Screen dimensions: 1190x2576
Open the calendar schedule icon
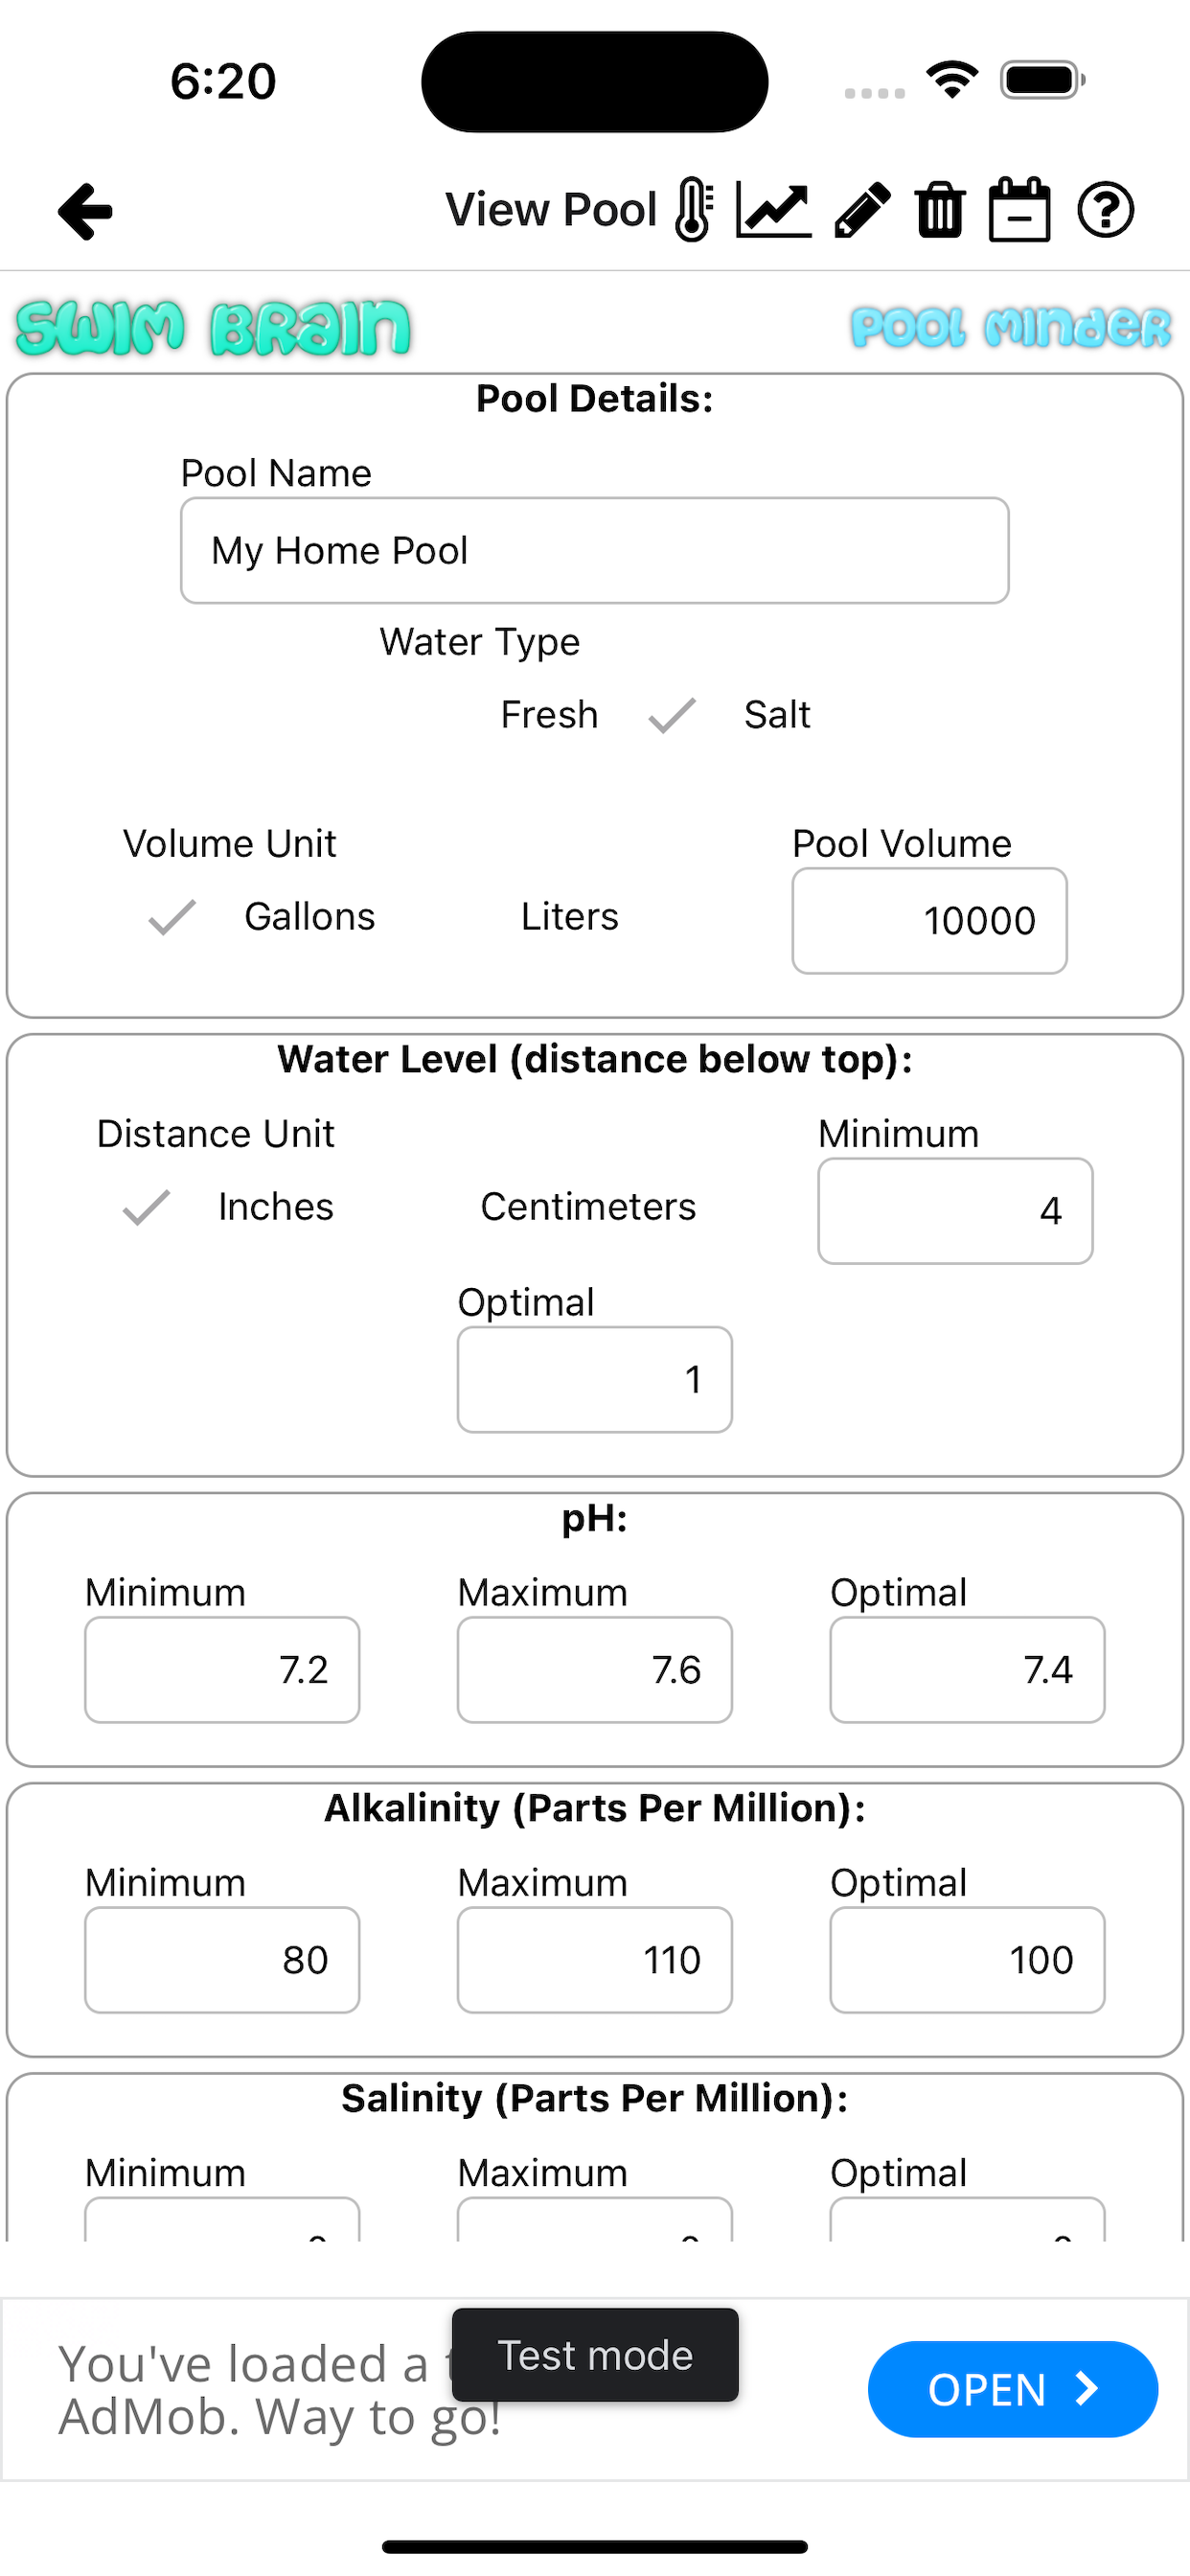(1019, 210)
